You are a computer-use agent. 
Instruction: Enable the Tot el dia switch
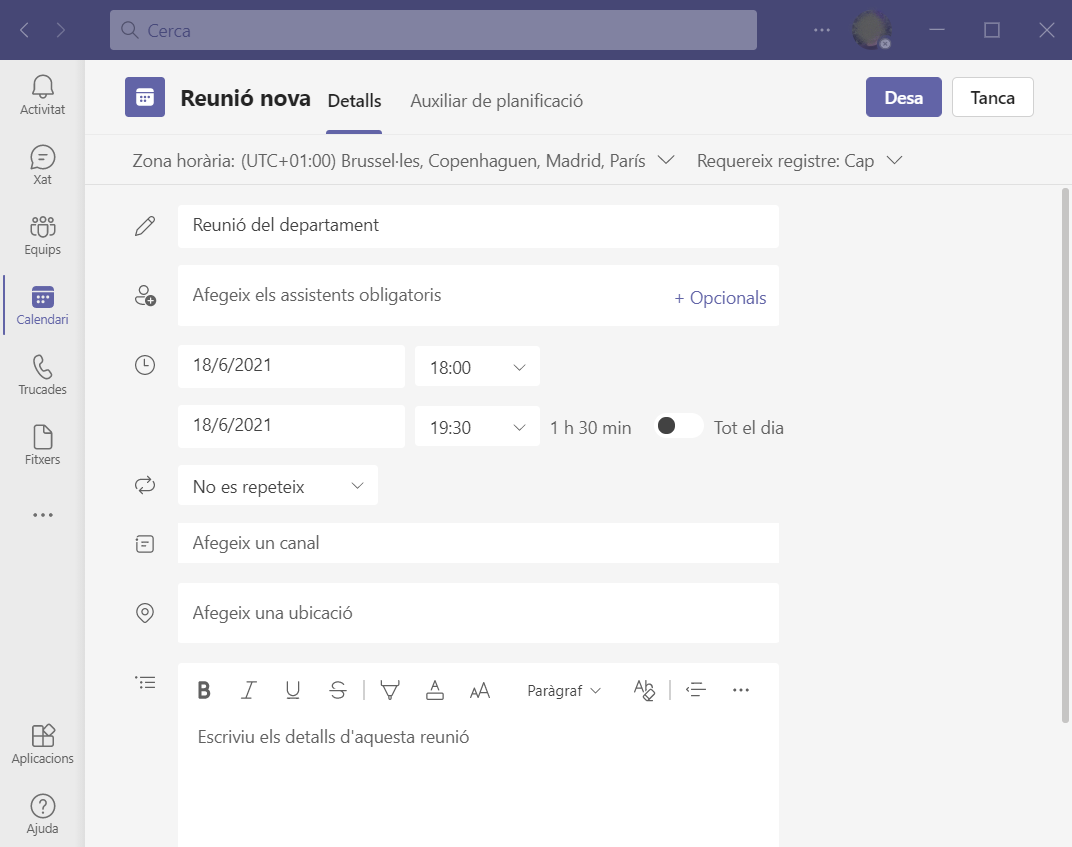point(678,426)
